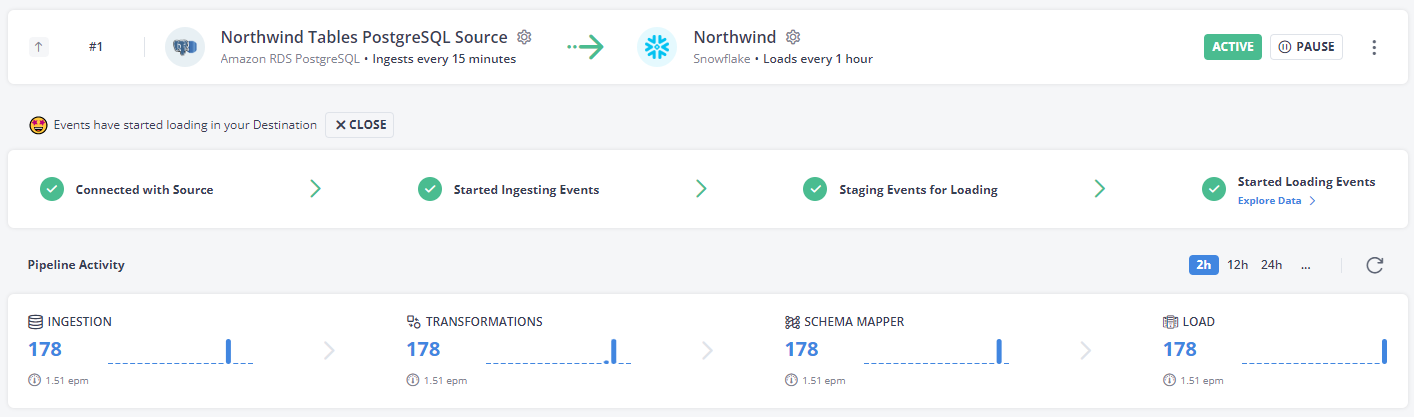Click the Transformations icon
1414x417 pixels.
point(413,322)
